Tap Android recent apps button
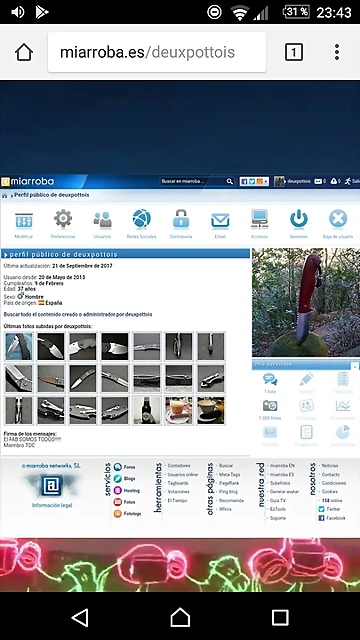Image resolution: width=360 pixels, height=640 pixels. [280, 618]
